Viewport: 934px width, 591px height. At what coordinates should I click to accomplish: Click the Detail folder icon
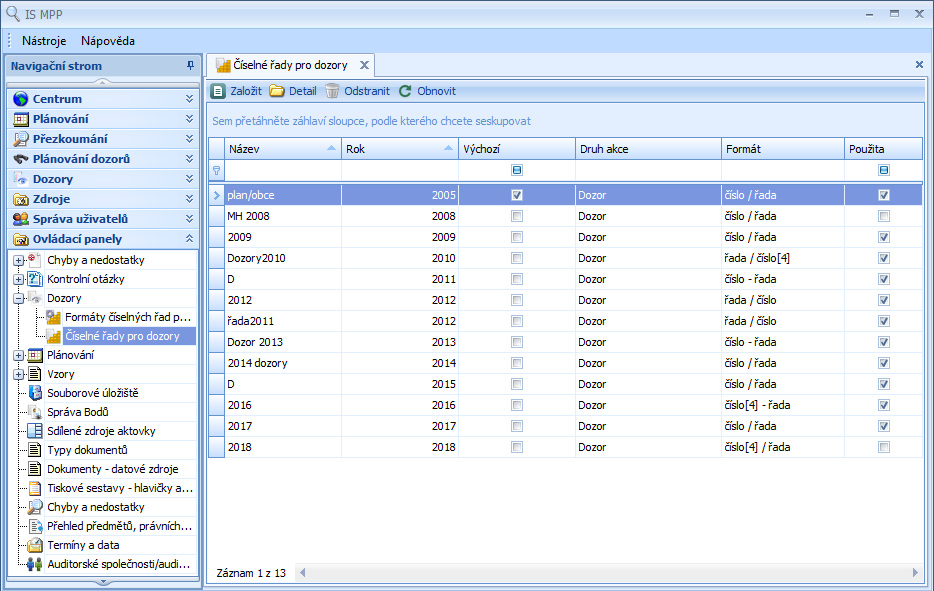(x=276, y=91)
